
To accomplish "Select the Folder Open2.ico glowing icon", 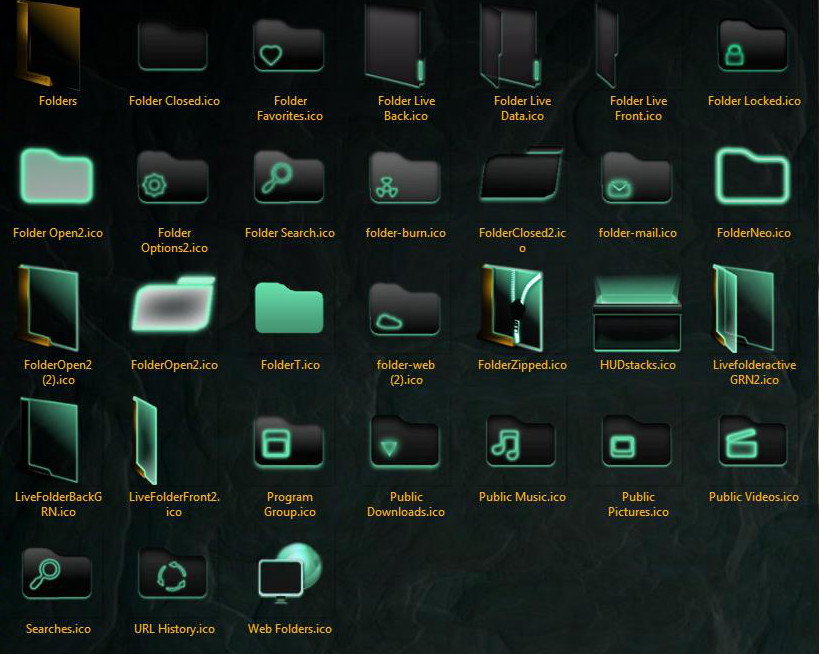I will click(56, 176).
